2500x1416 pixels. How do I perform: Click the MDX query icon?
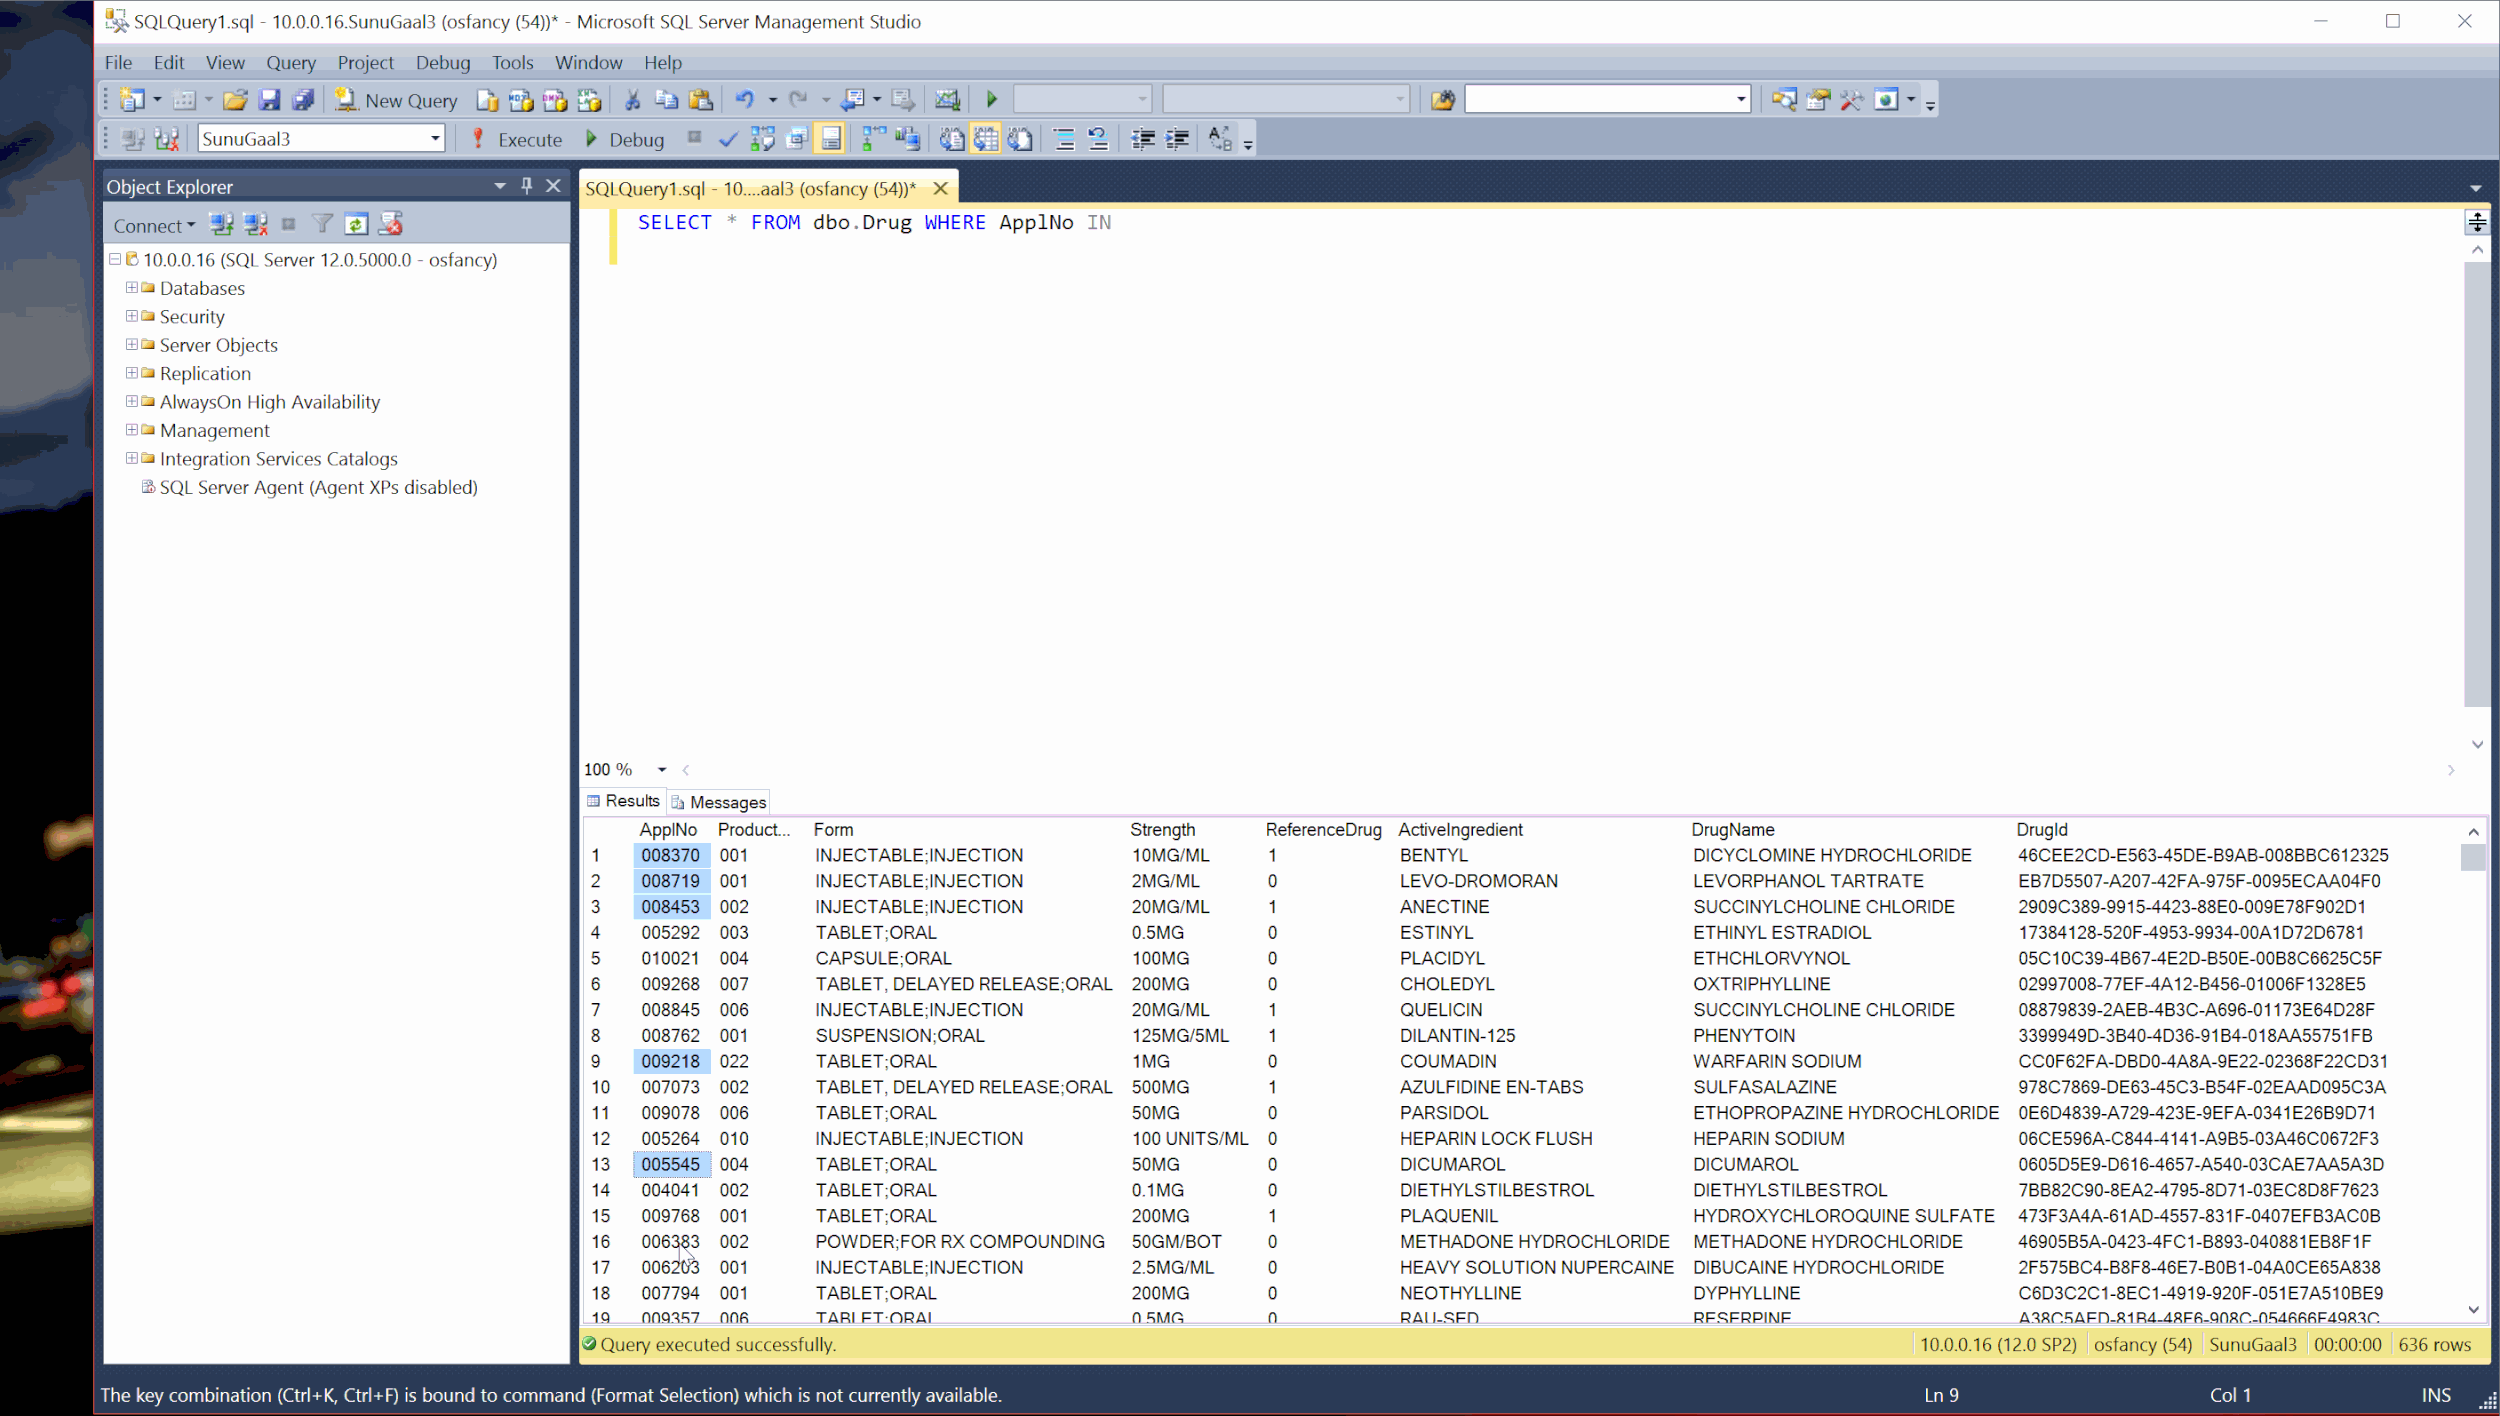(521, 100)
